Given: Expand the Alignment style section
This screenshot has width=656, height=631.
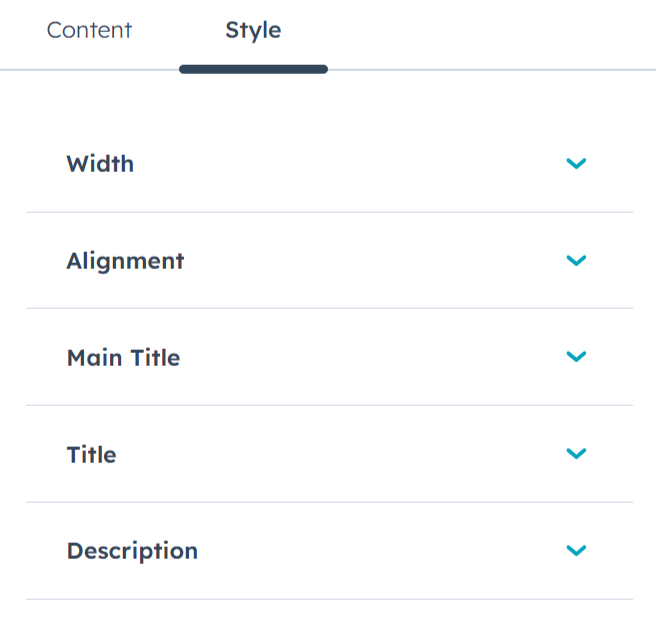Looking at the screenshot, I should (x=329, y=261).
